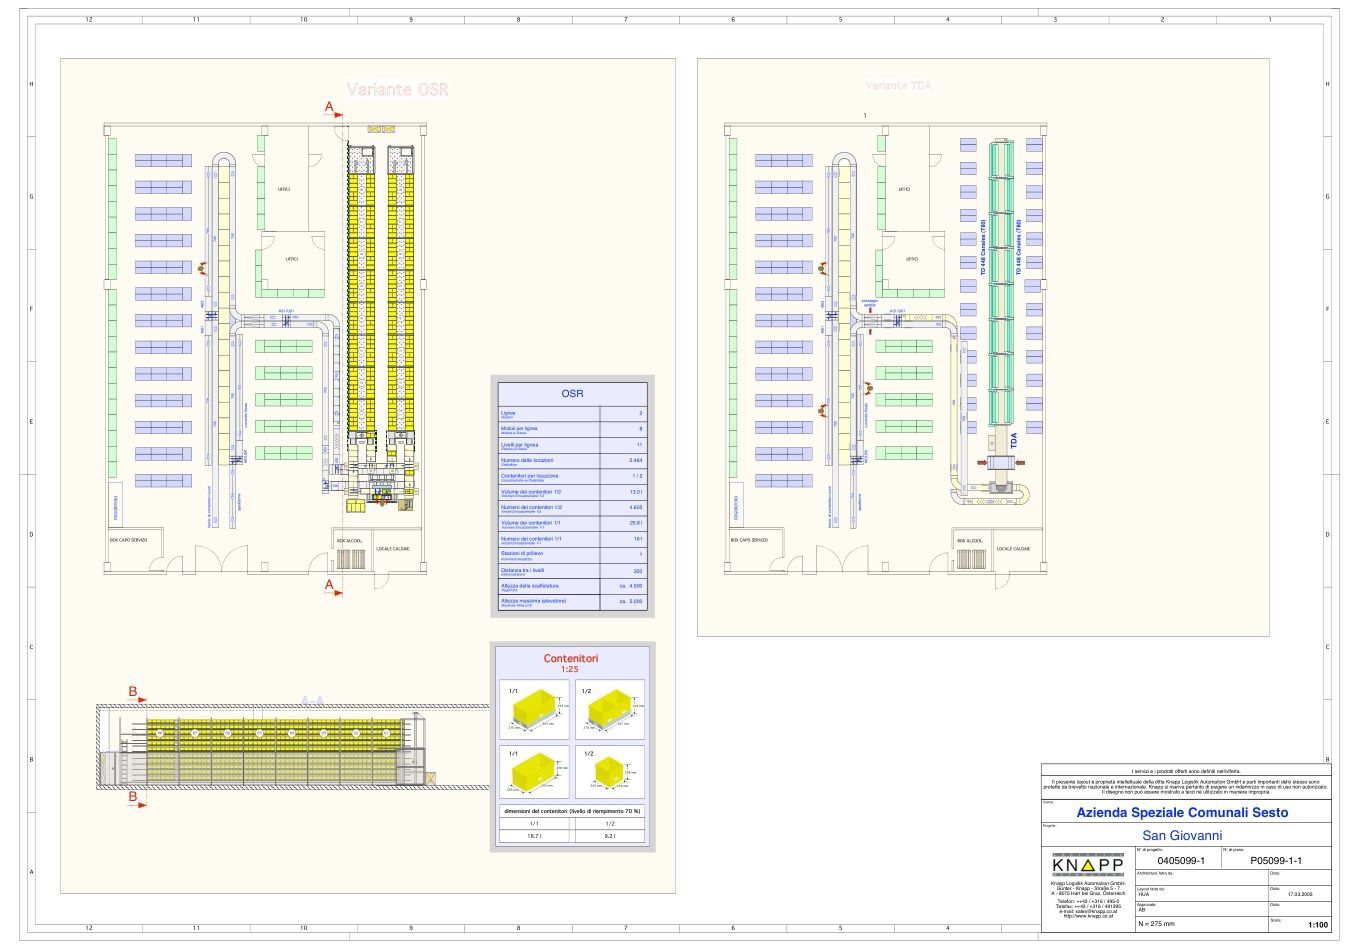Click 'BOX CAPO SERVIZO' label in OSR plan

point(129,540)
